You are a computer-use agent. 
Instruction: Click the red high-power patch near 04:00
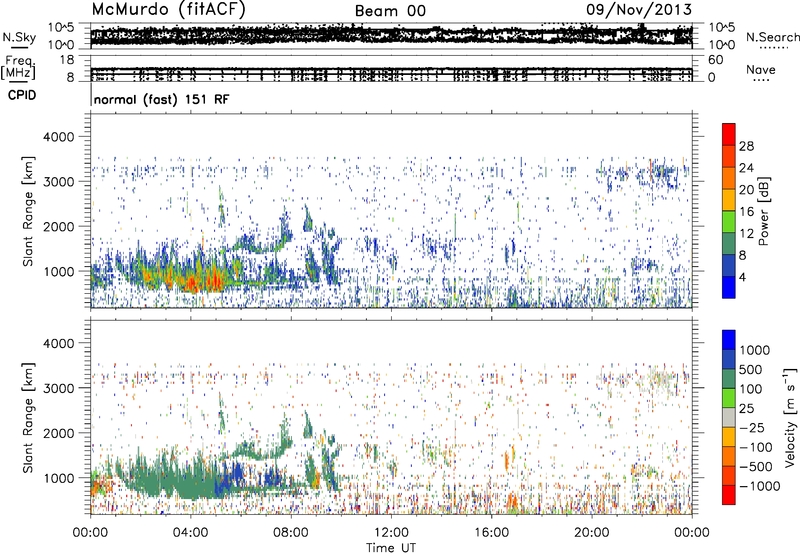(x=193, y=284)
